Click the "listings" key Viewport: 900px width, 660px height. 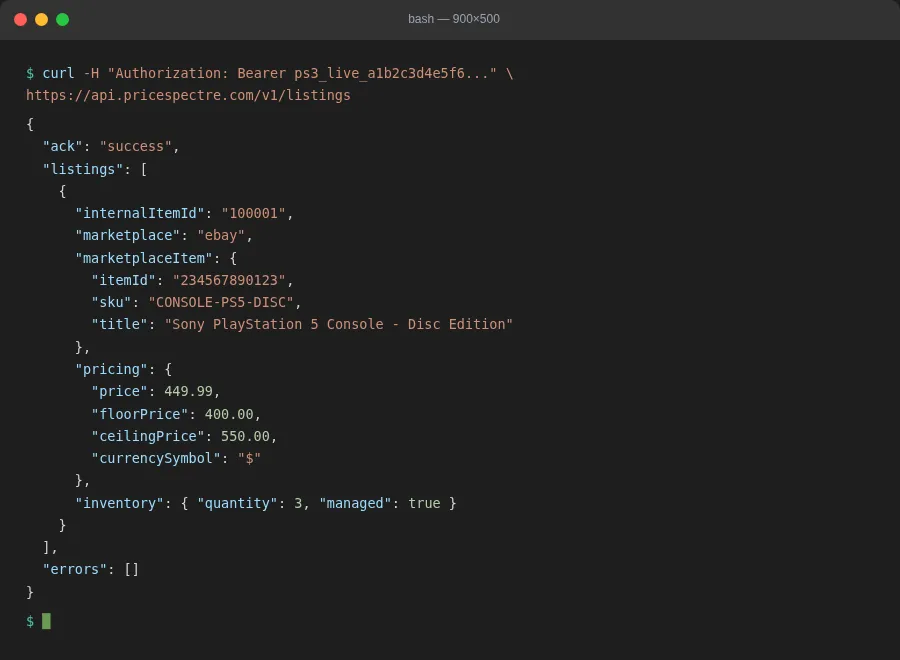pyautogui.click(x=83, y=169)
